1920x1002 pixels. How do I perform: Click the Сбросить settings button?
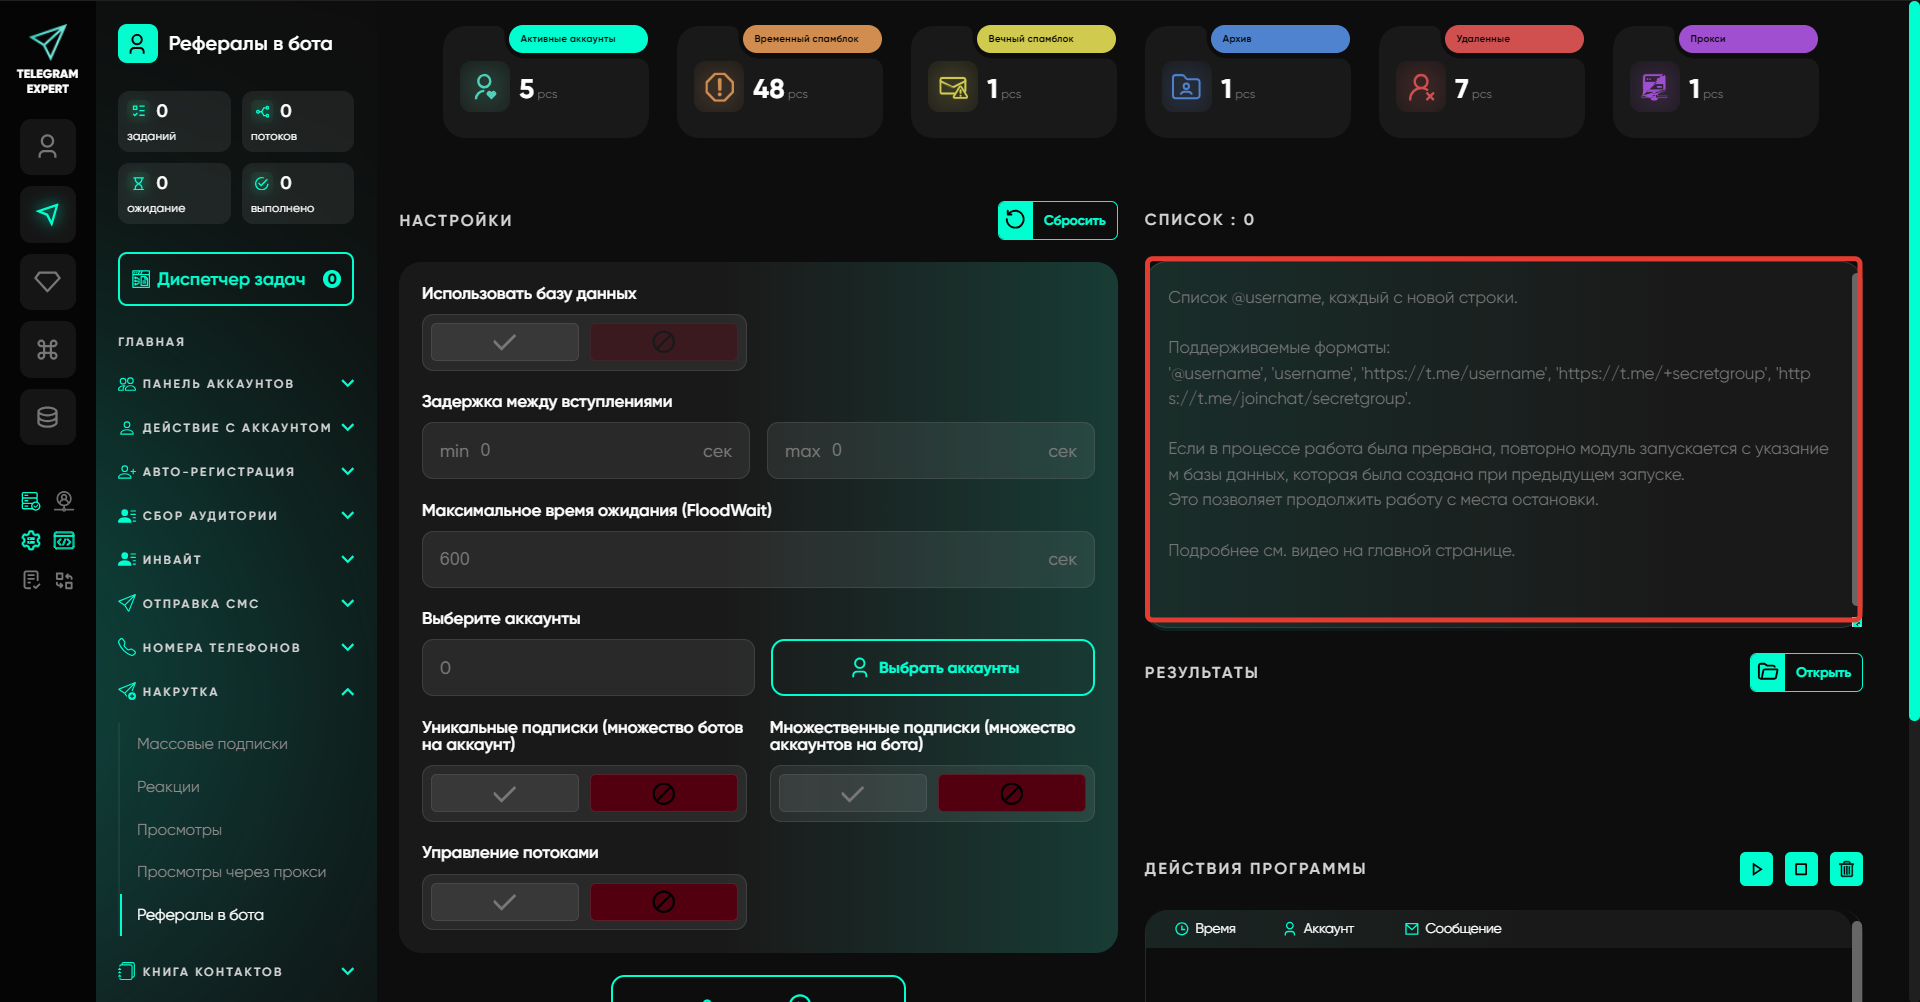[1057, 221]
